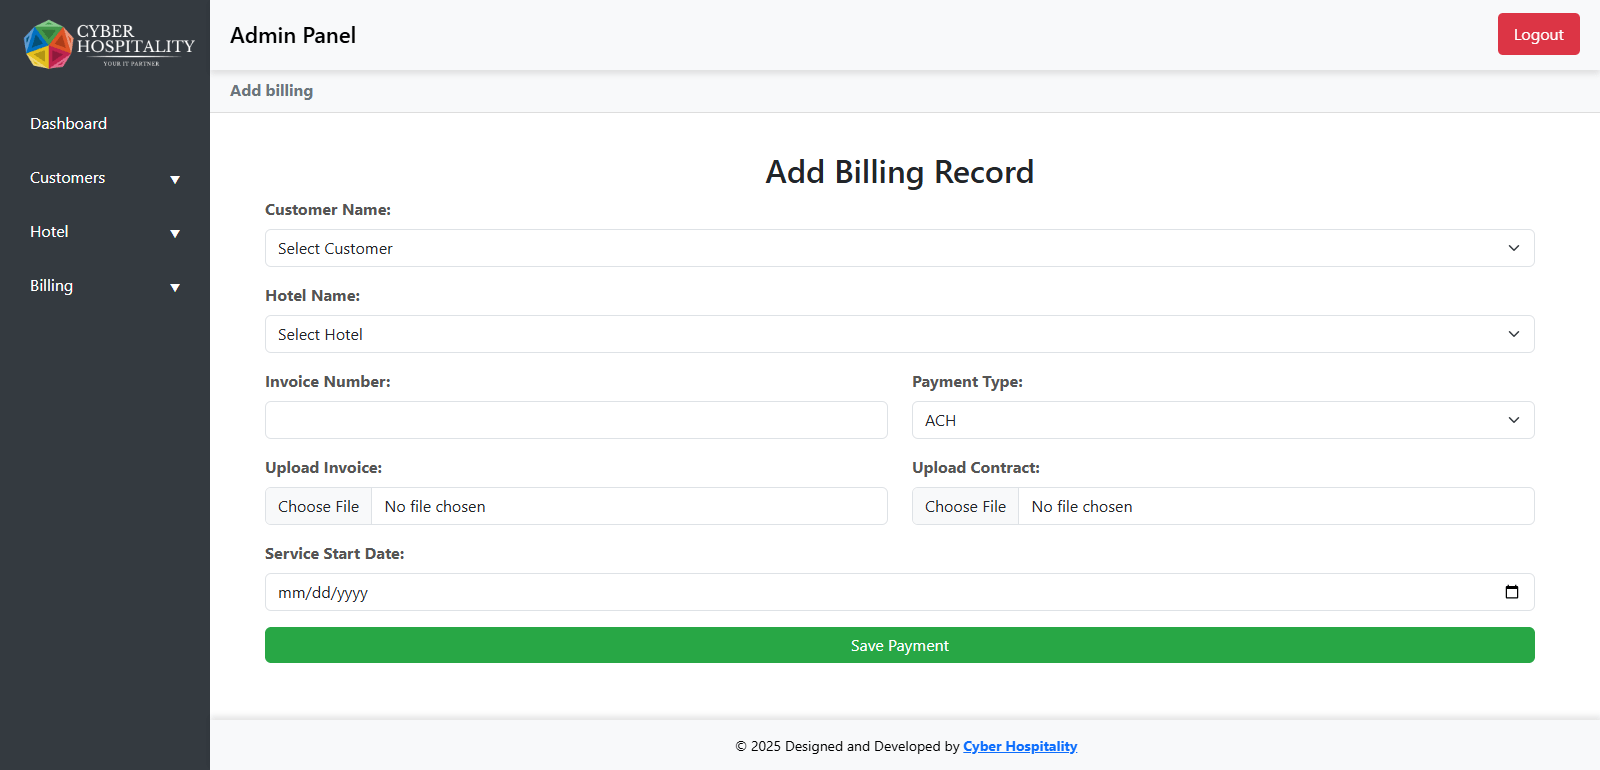The width and height of the screenshot is (1600, 770).
Task: Click the Add billing breadcrumb
Action: pyautogui.click(x=271, y=91)
